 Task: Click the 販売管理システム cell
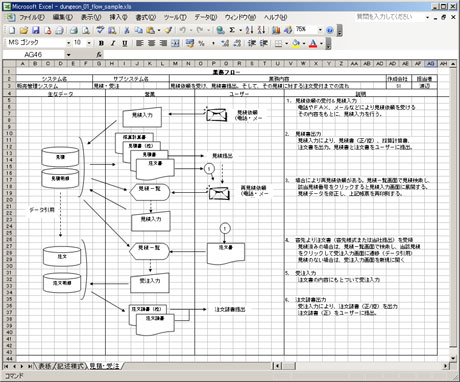click(54, 86)
